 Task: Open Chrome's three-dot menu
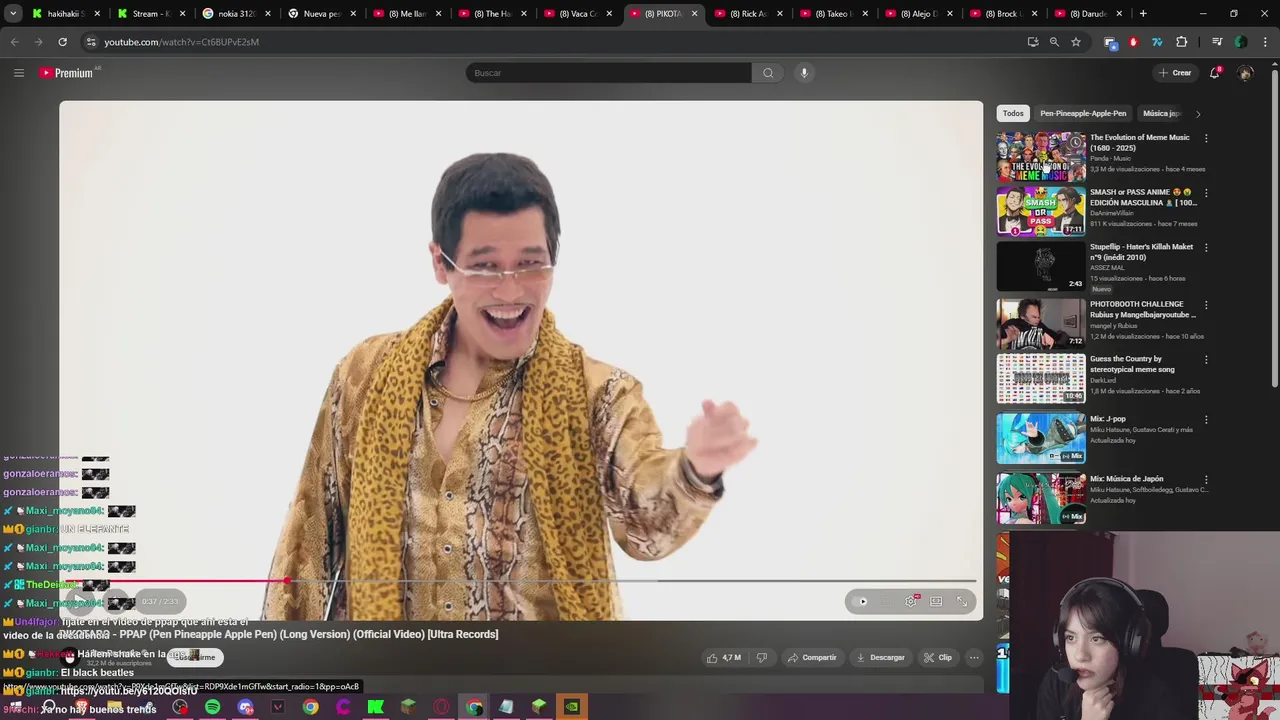1264,42
